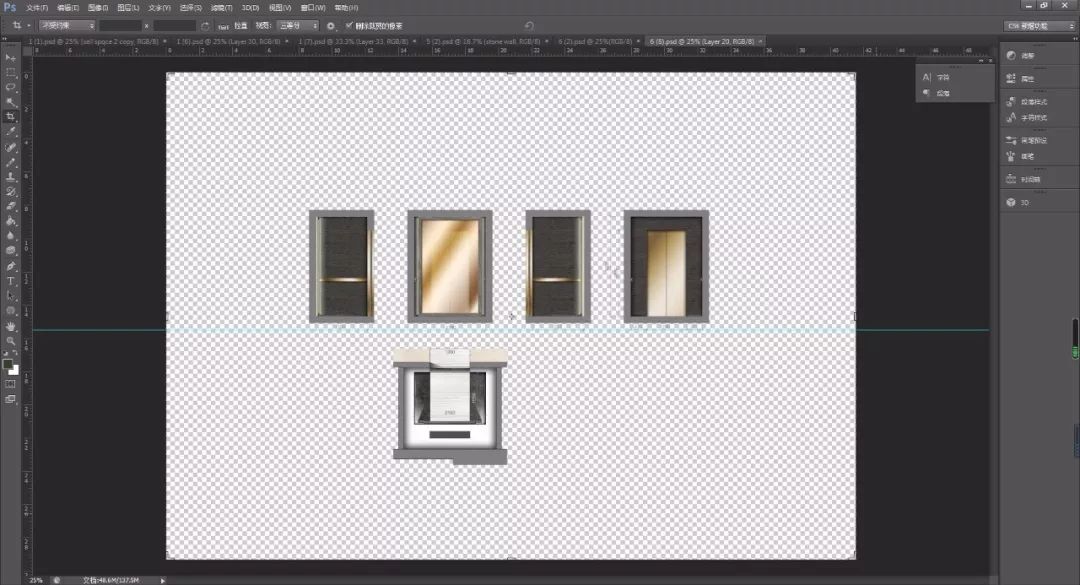Viewport: 1080px width, 585px height.
Task: Click the clear crop ratio button
Action: tap(205, 25)
